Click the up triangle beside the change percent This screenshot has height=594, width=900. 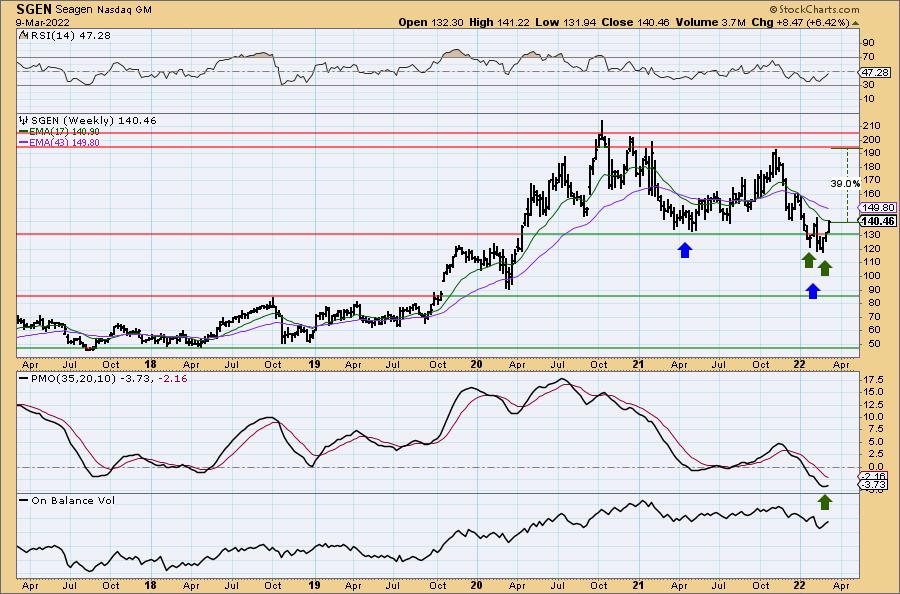[856, 23]
